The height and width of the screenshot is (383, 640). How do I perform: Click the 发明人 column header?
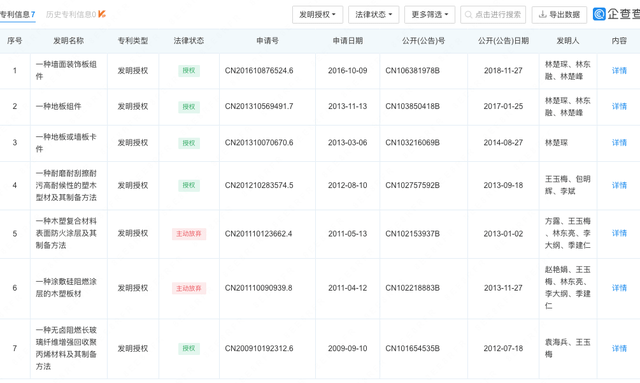pos(568,41)
